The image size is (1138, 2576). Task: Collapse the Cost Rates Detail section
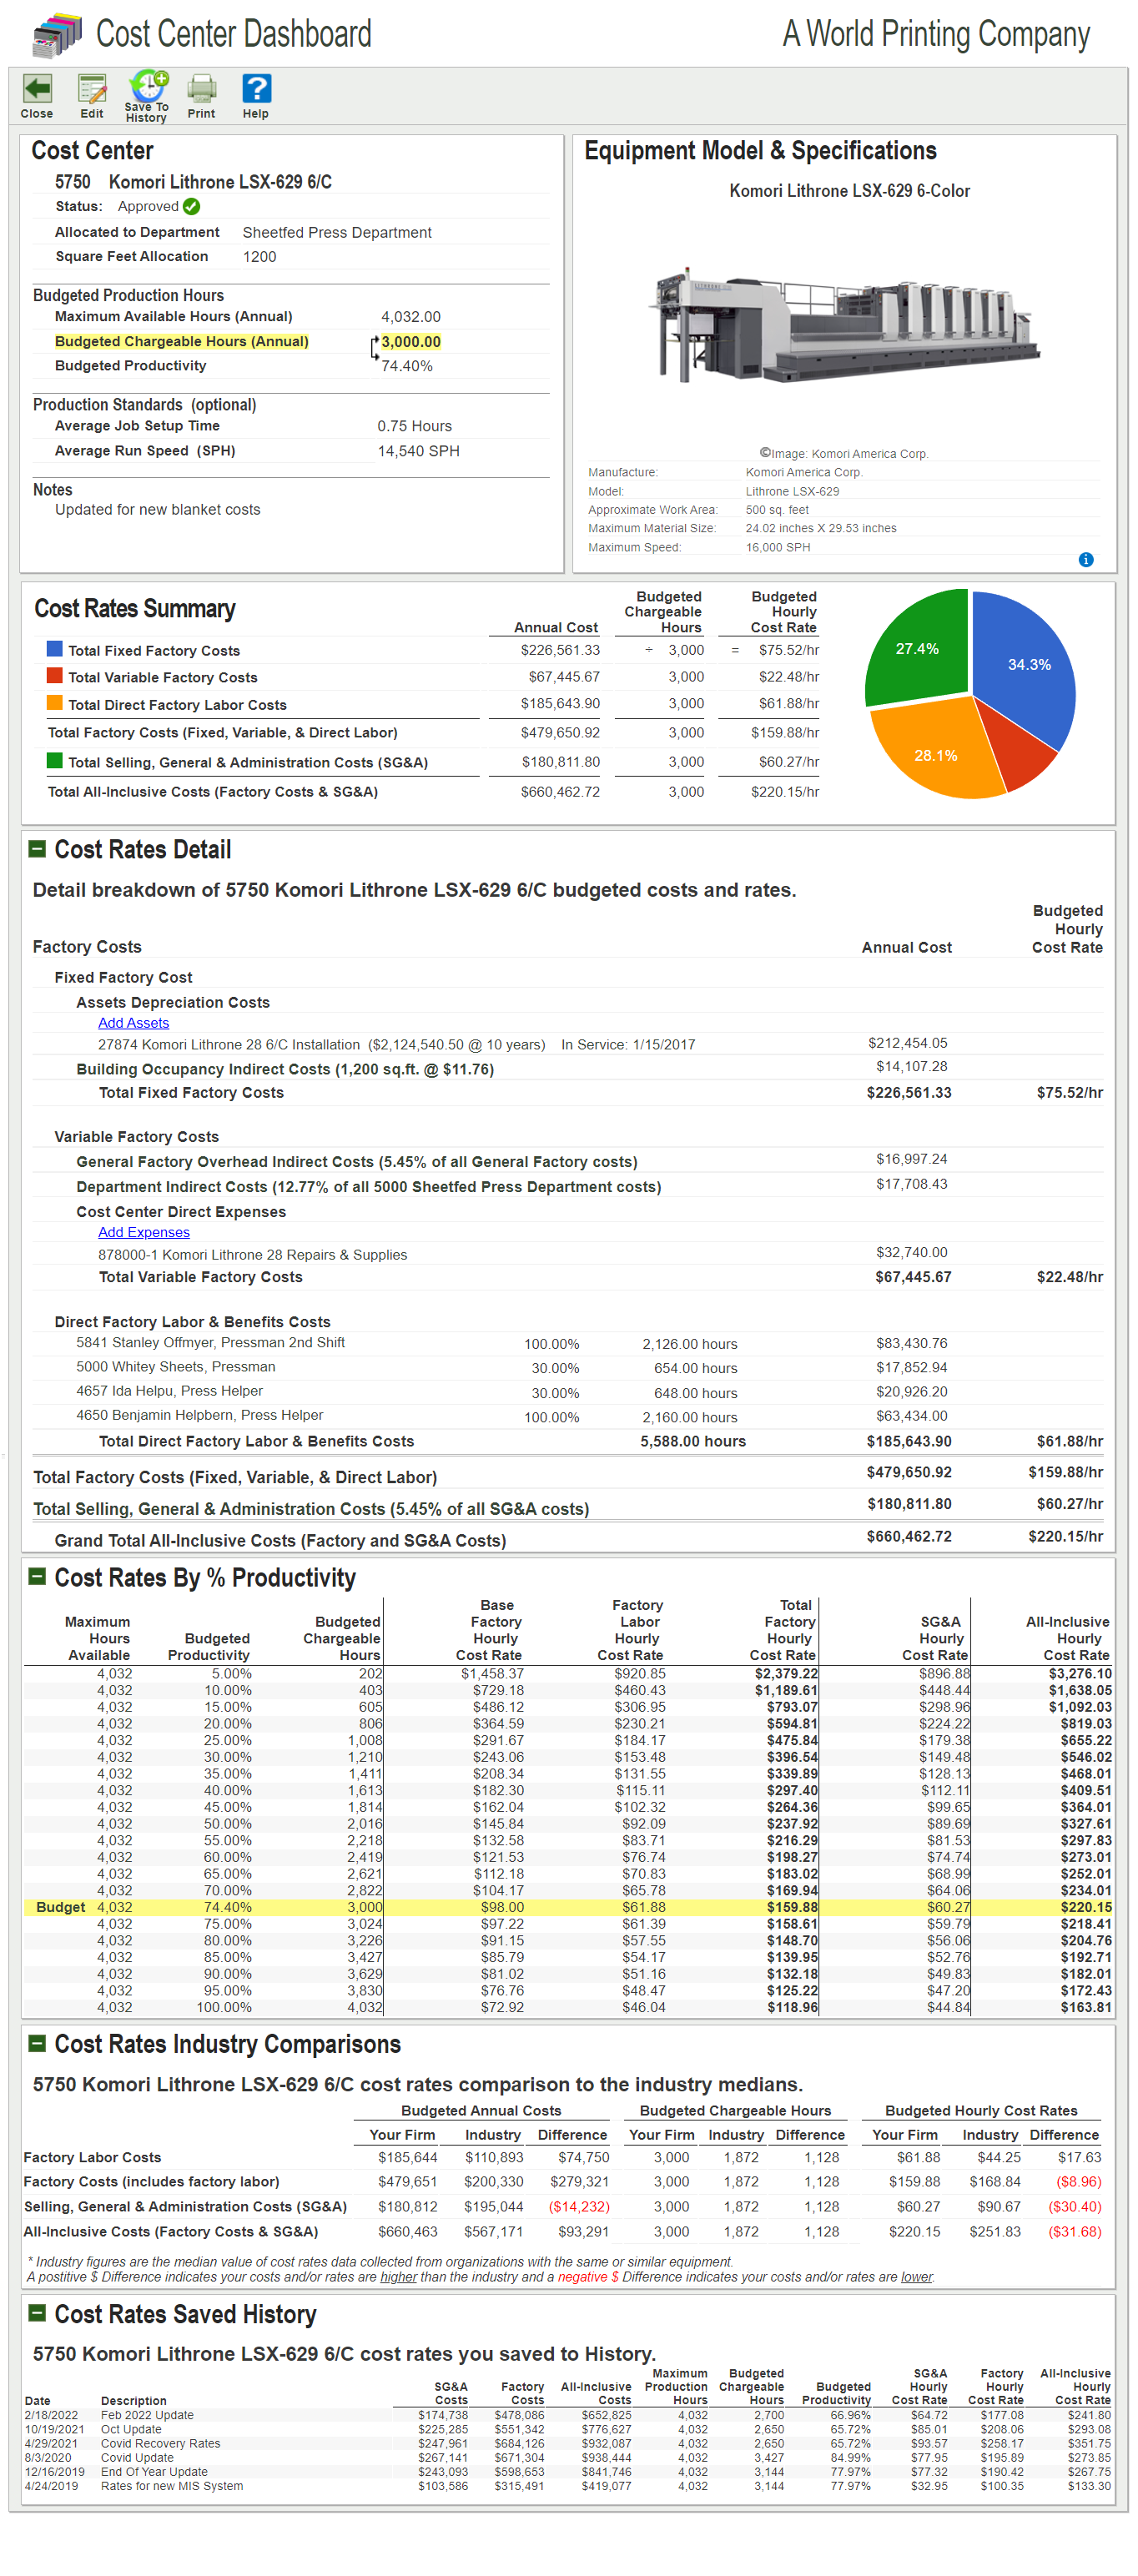[x=37, y=849]
